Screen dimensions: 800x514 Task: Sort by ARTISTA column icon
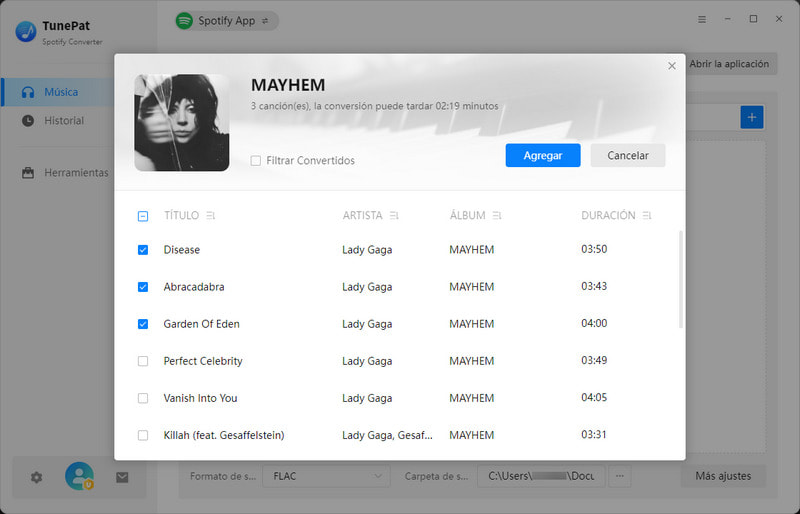coord(394,216)
